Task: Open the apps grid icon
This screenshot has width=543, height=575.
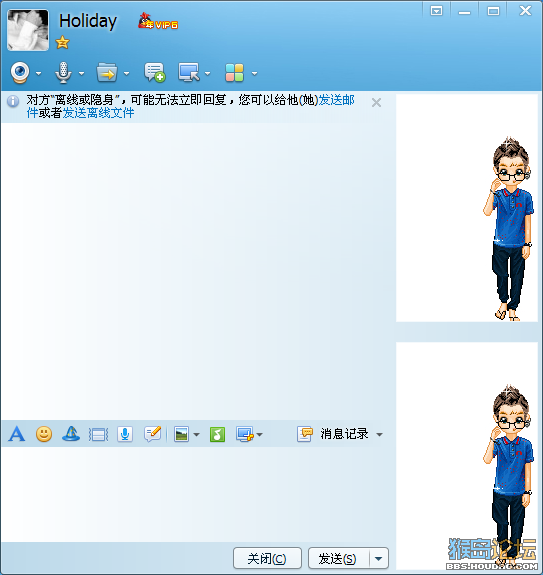Action: click(x=234, y=73)
